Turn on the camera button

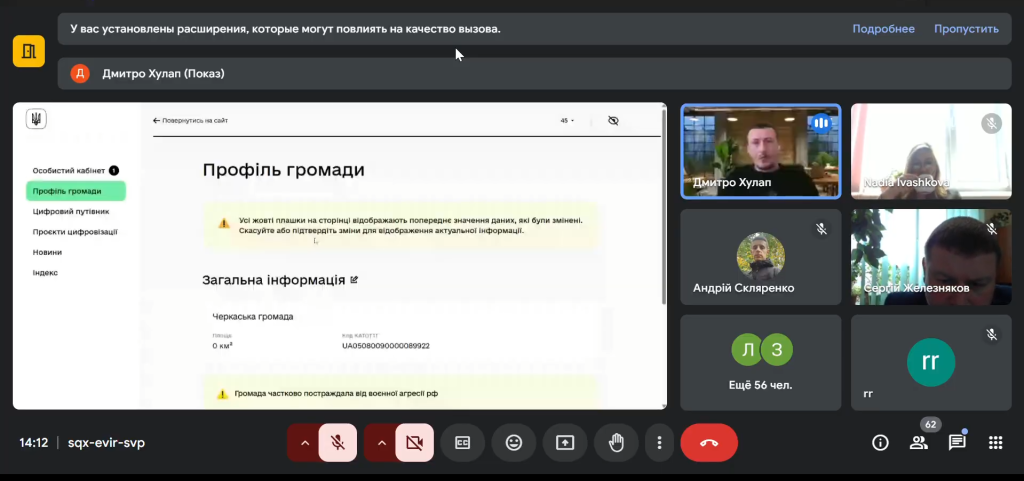(414, 442)
